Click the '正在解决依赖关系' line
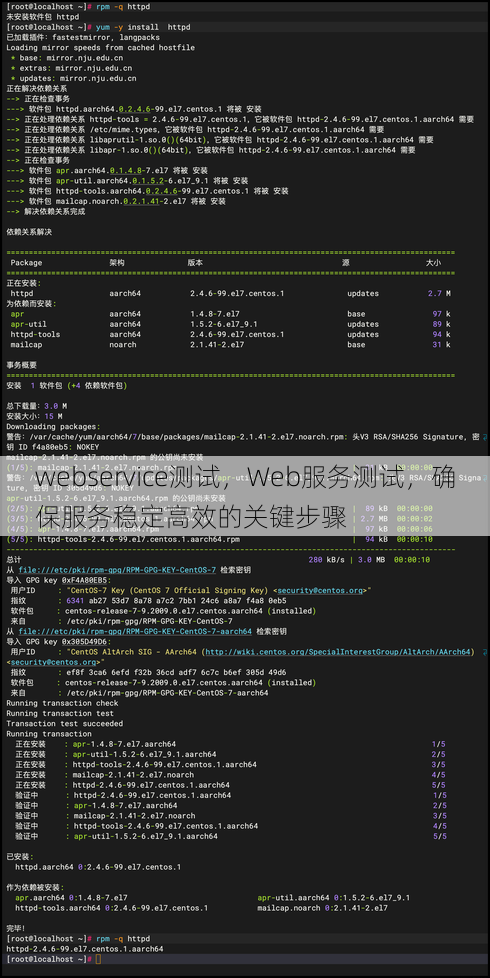490x978 pixels. pyautogui.click(x=37, y=89)
